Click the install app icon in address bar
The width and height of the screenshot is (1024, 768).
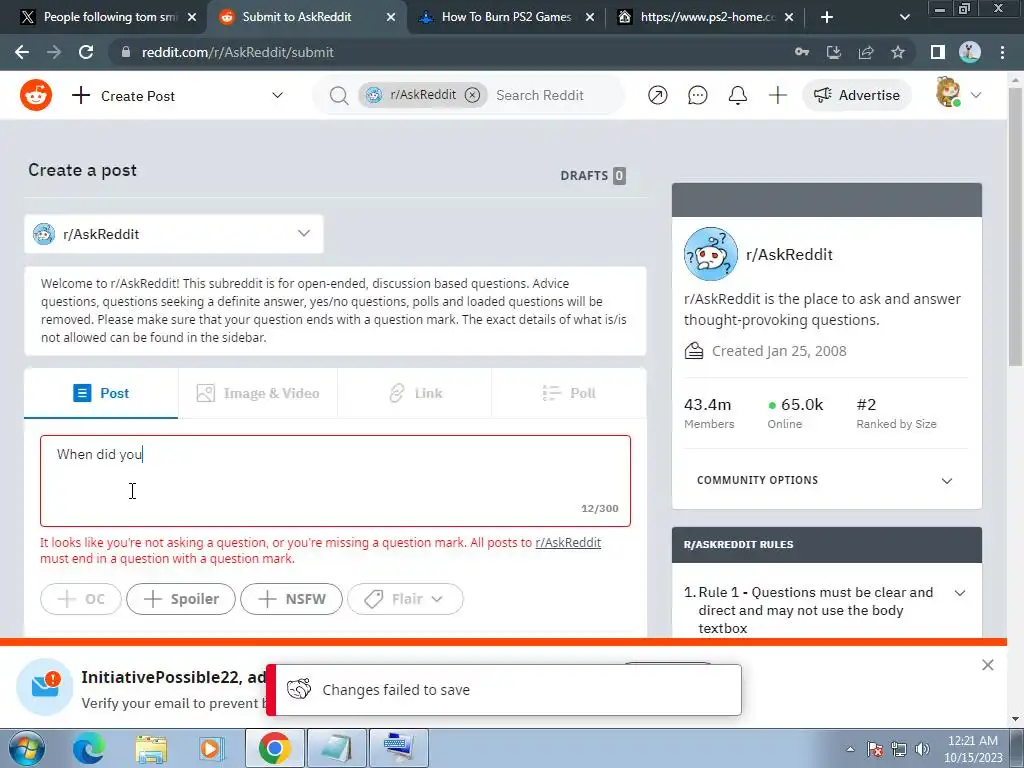834,52
